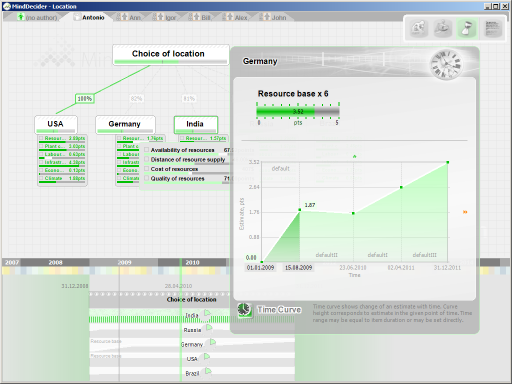Click the orange double-arrow expander beside chart
512x384 pixels.
coord(465,212)
